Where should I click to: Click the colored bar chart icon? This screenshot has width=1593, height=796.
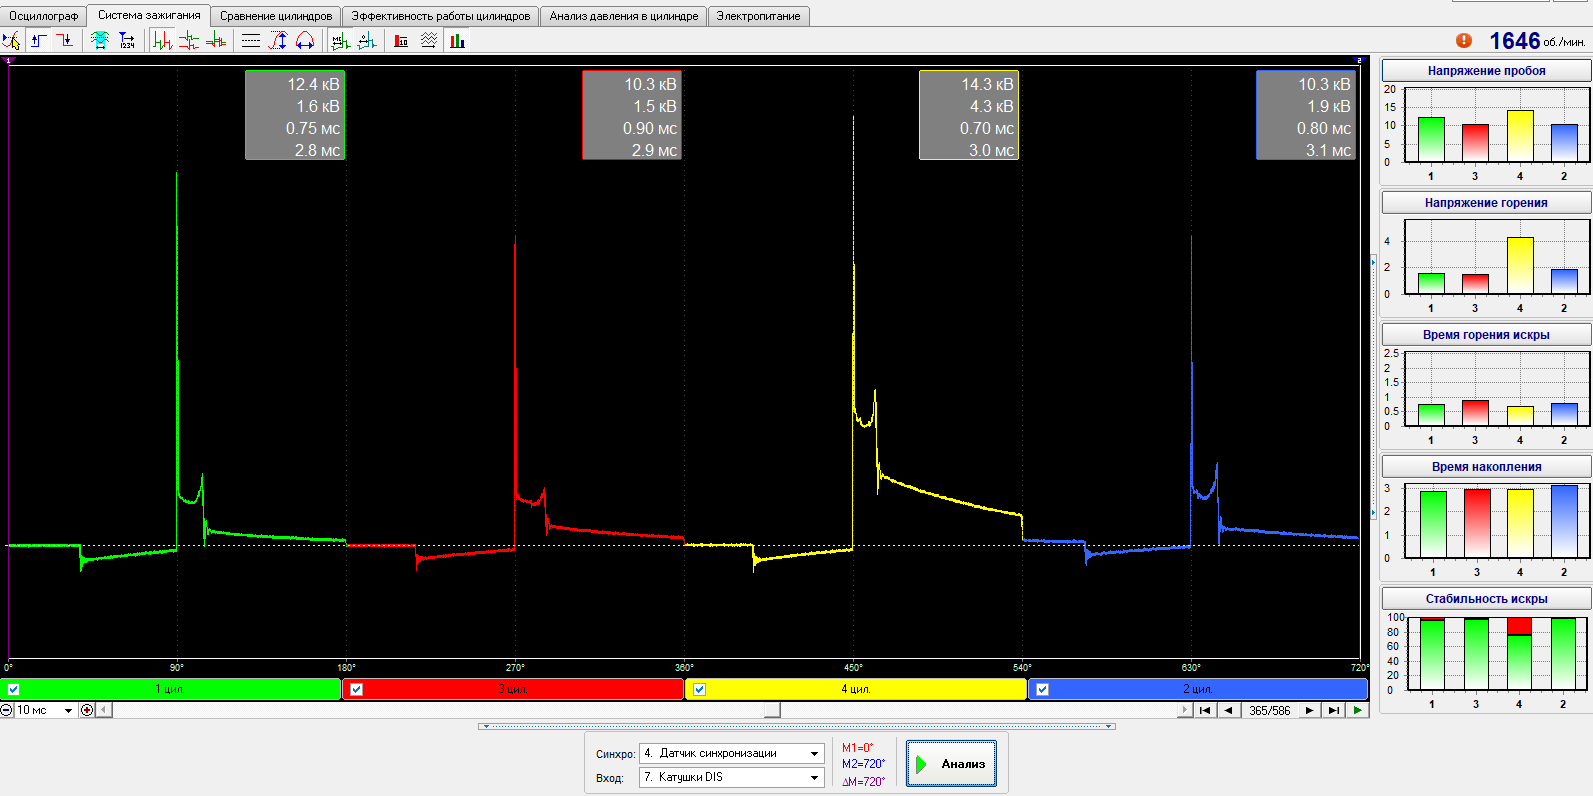tap(457, 40)
